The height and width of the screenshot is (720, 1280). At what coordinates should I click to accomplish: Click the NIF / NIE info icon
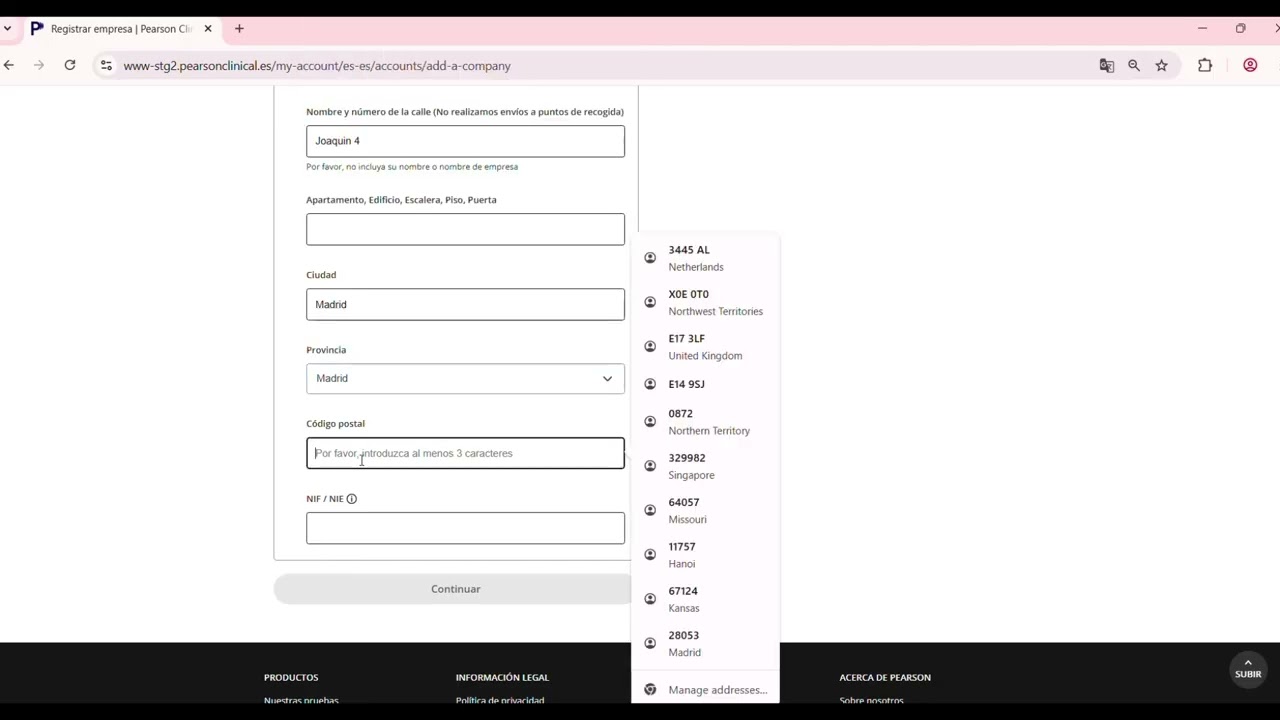click(351, 498)
